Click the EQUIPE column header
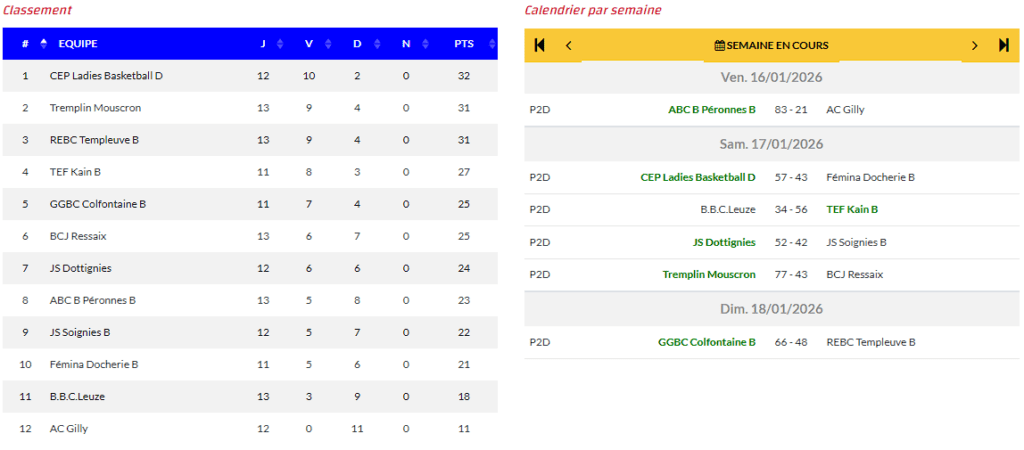This screenshot has height=450, width=1024. [78, 44]
